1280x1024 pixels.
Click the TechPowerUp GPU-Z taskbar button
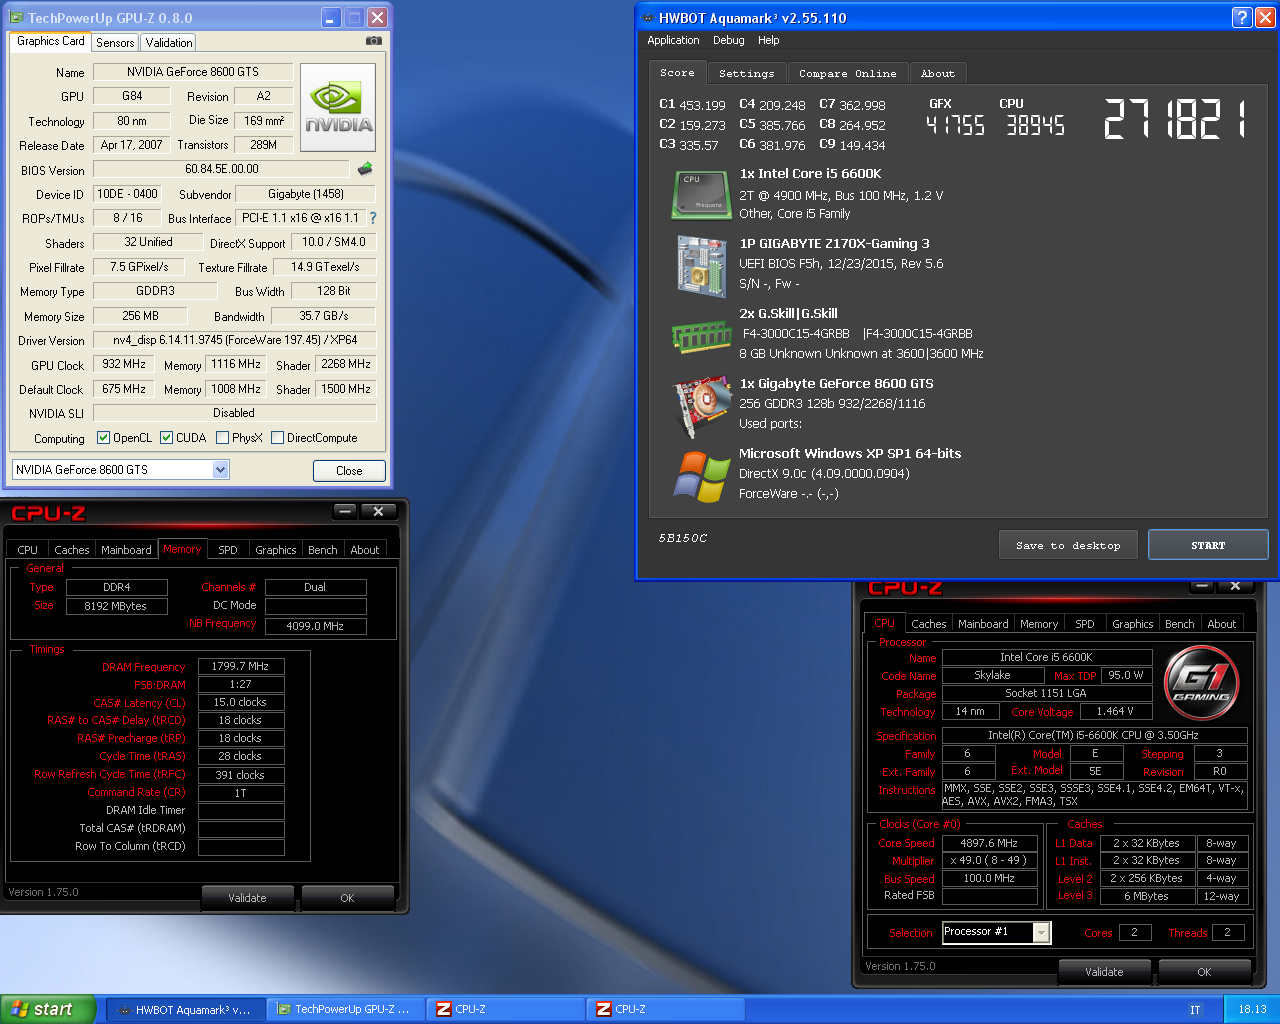pos(345,1009)
